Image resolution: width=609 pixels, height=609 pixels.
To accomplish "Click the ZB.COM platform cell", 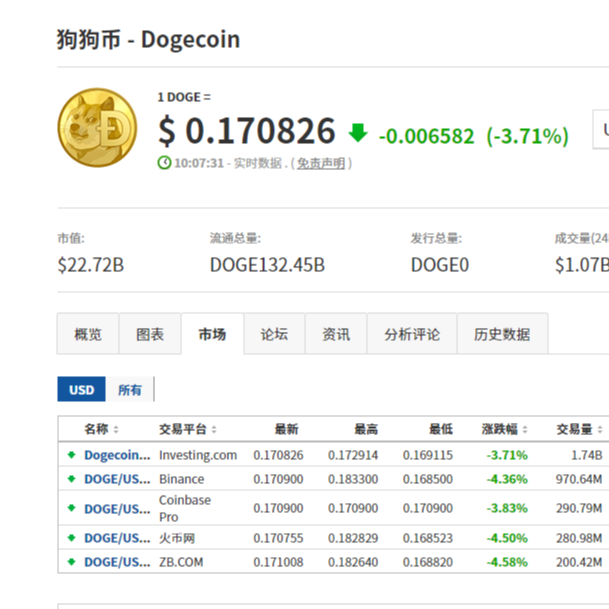I will pyautogui.click(x=181, y=562).
